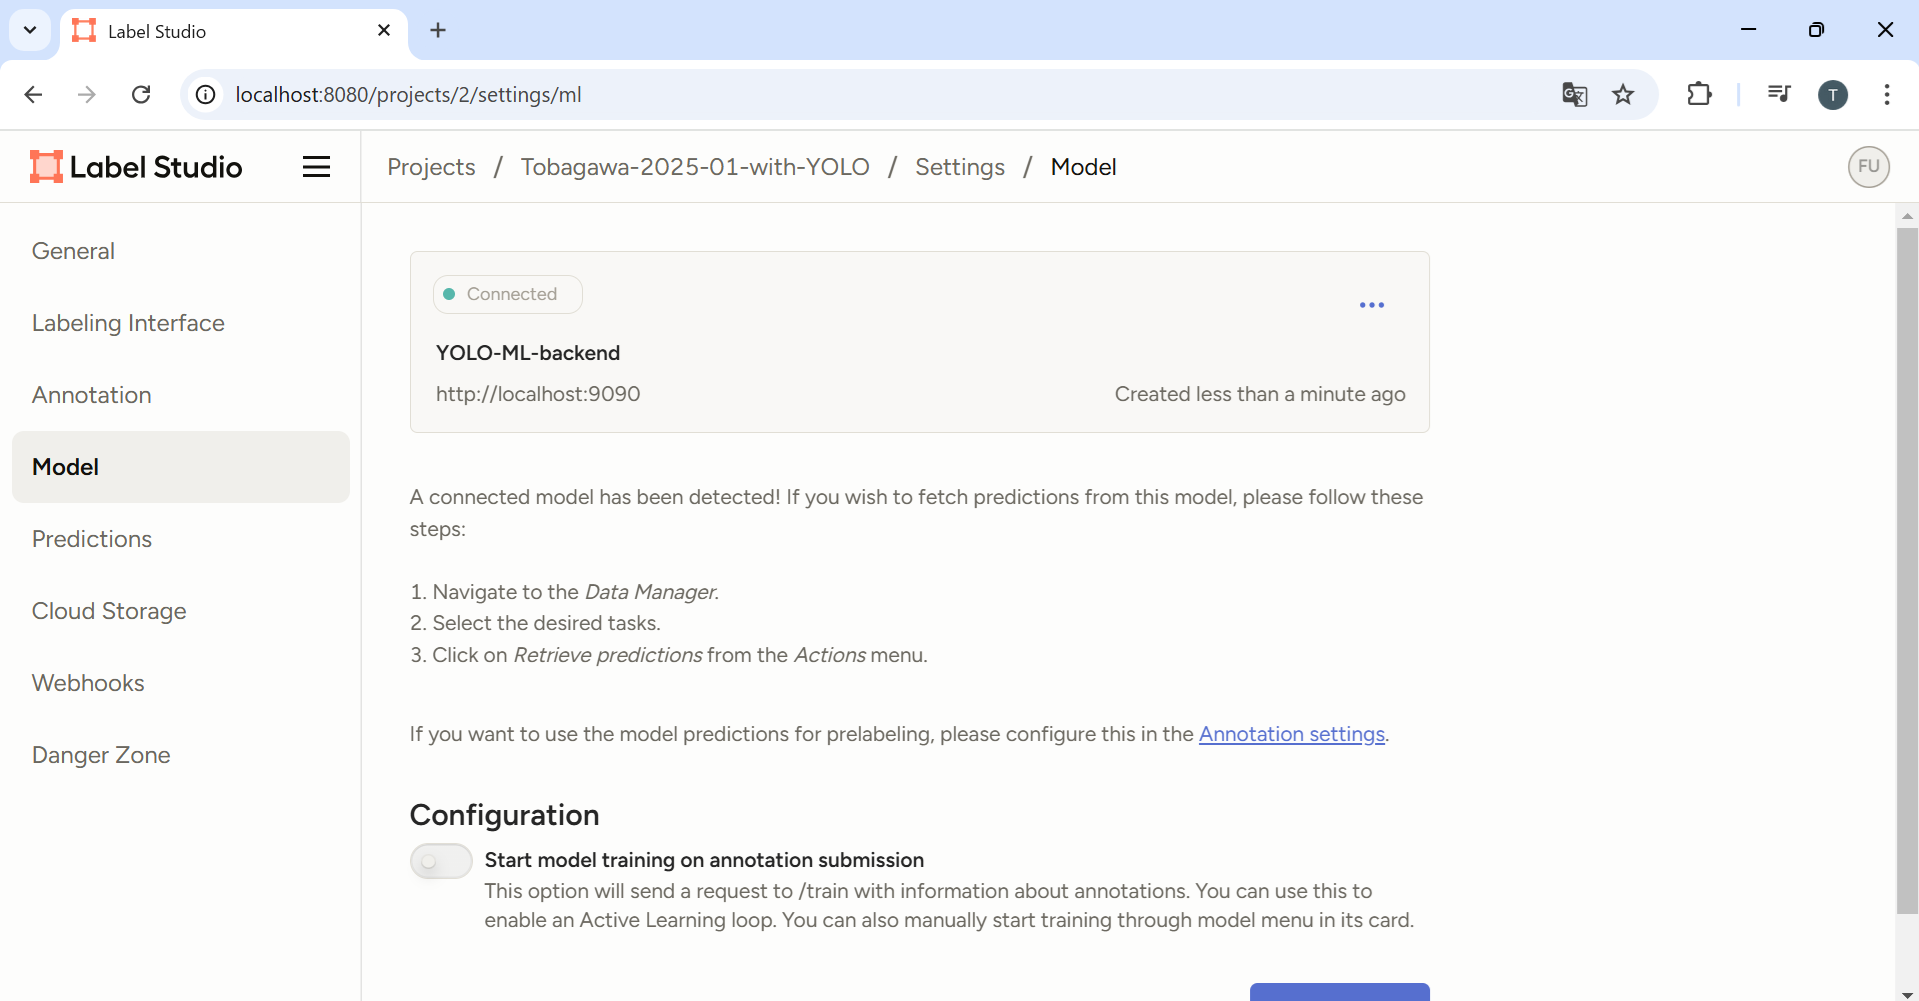1919x1001 pixels.
Task: Reload the current page
Action: (x=141, y=94)
